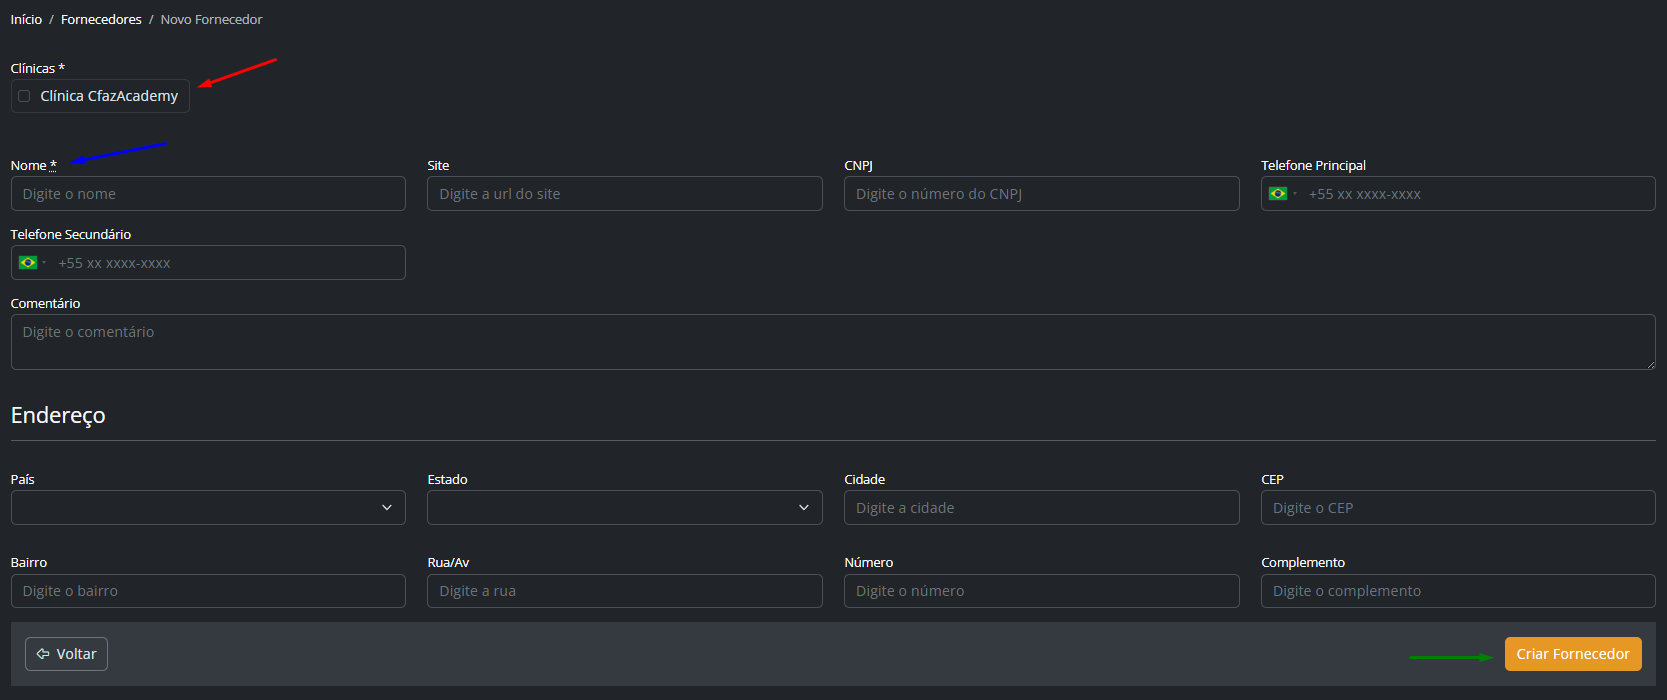The height and width of the screenshot is (700, 1667).
Task: Click the CEP input field
Action: (1458, 508)
